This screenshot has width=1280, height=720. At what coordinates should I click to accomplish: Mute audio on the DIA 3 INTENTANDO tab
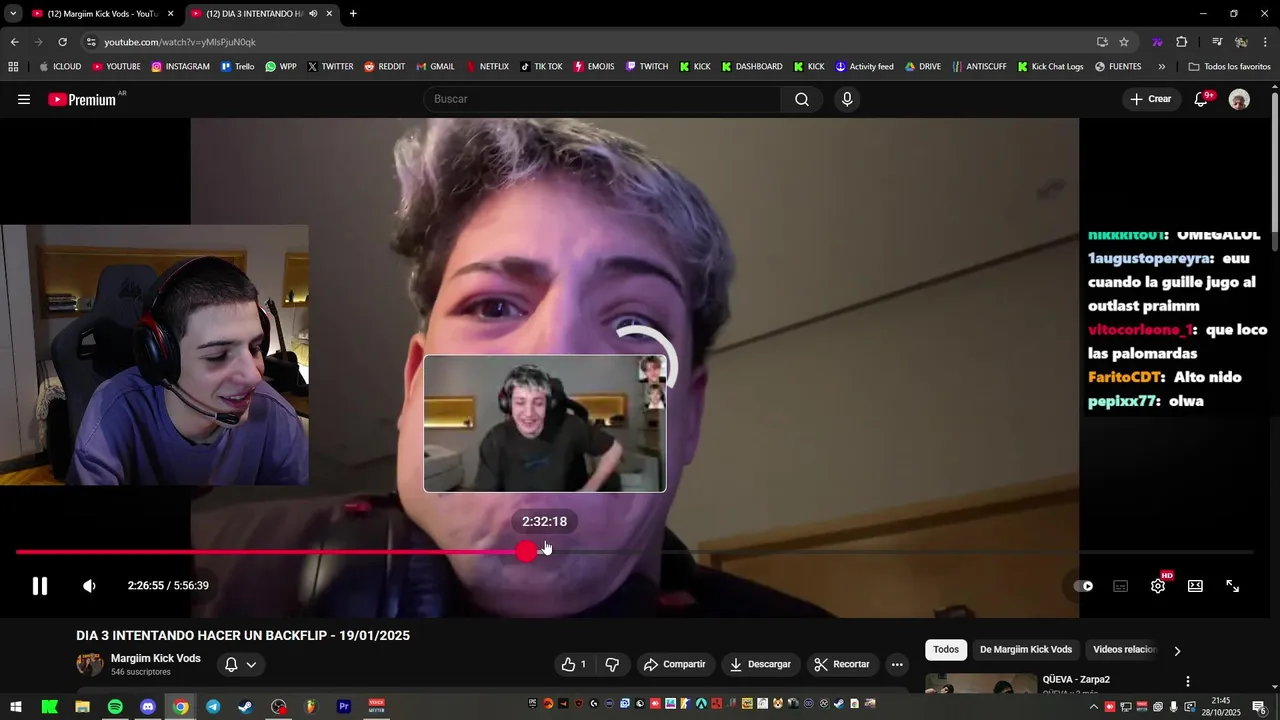click(313, 14)
